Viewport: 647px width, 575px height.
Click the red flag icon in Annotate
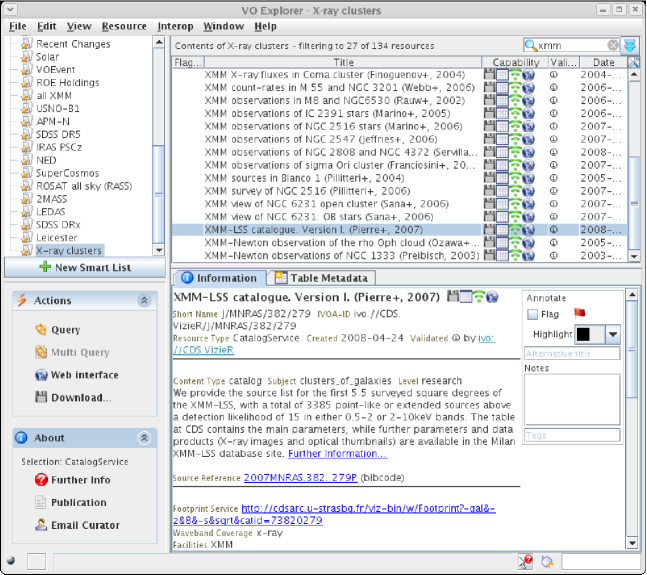point(579,313)
